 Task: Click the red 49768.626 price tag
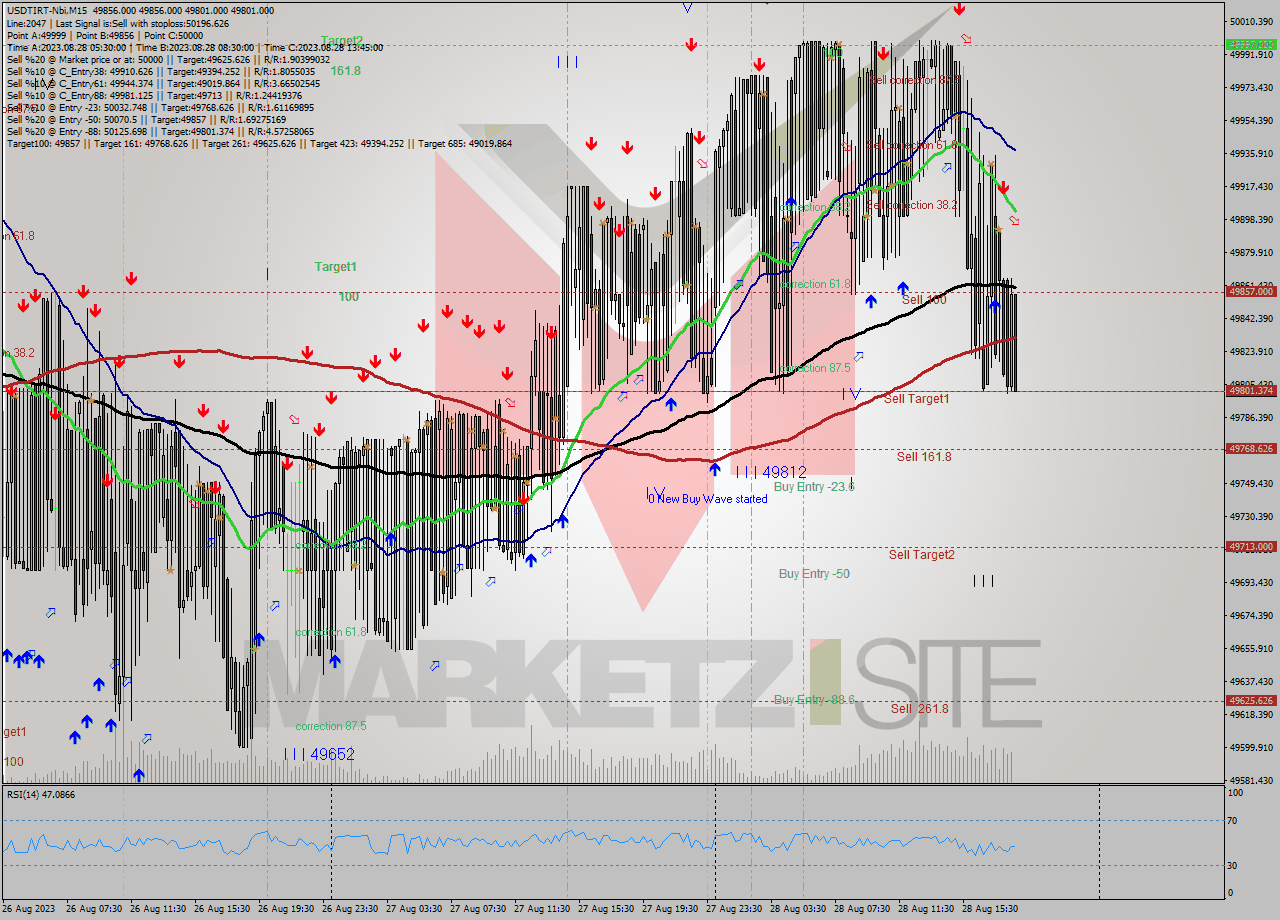(x=1251, y=448)
